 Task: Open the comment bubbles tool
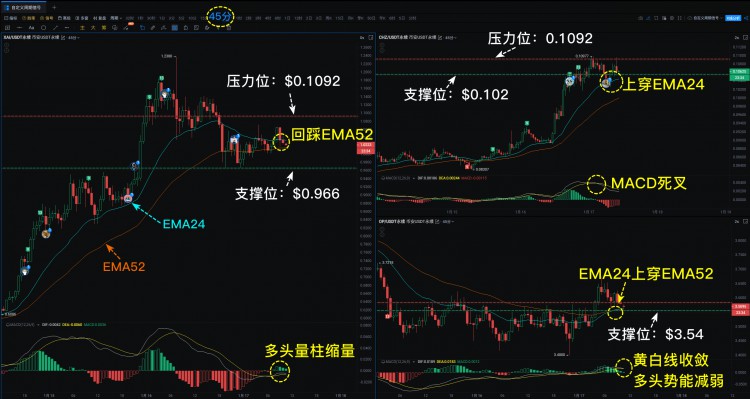(x=115, y=28)
